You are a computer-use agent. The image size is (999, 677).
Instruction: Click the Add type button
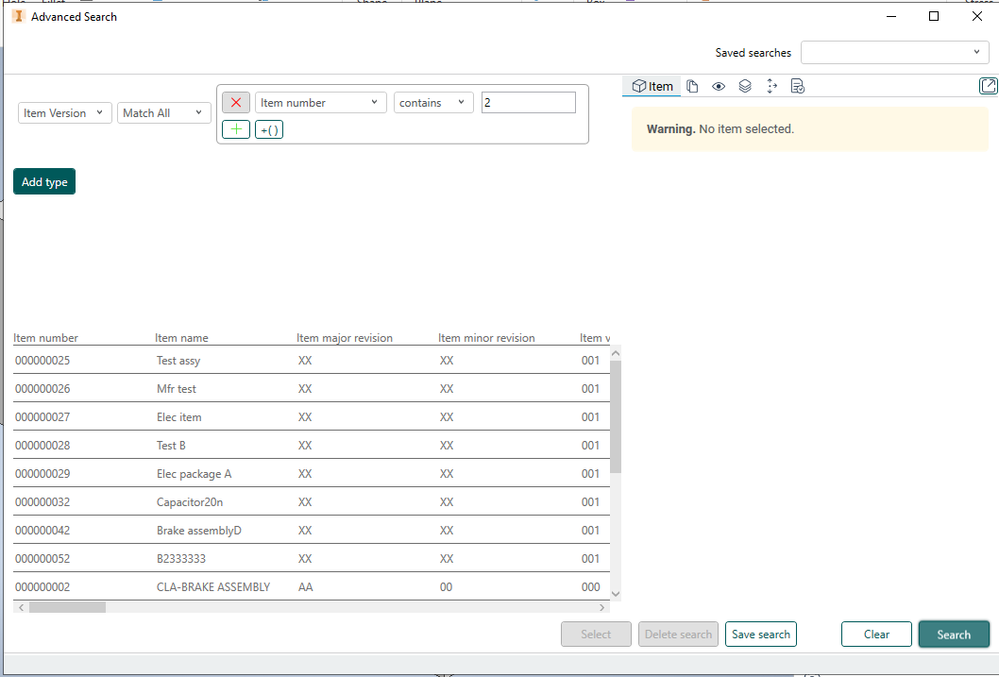click(45, 182)
